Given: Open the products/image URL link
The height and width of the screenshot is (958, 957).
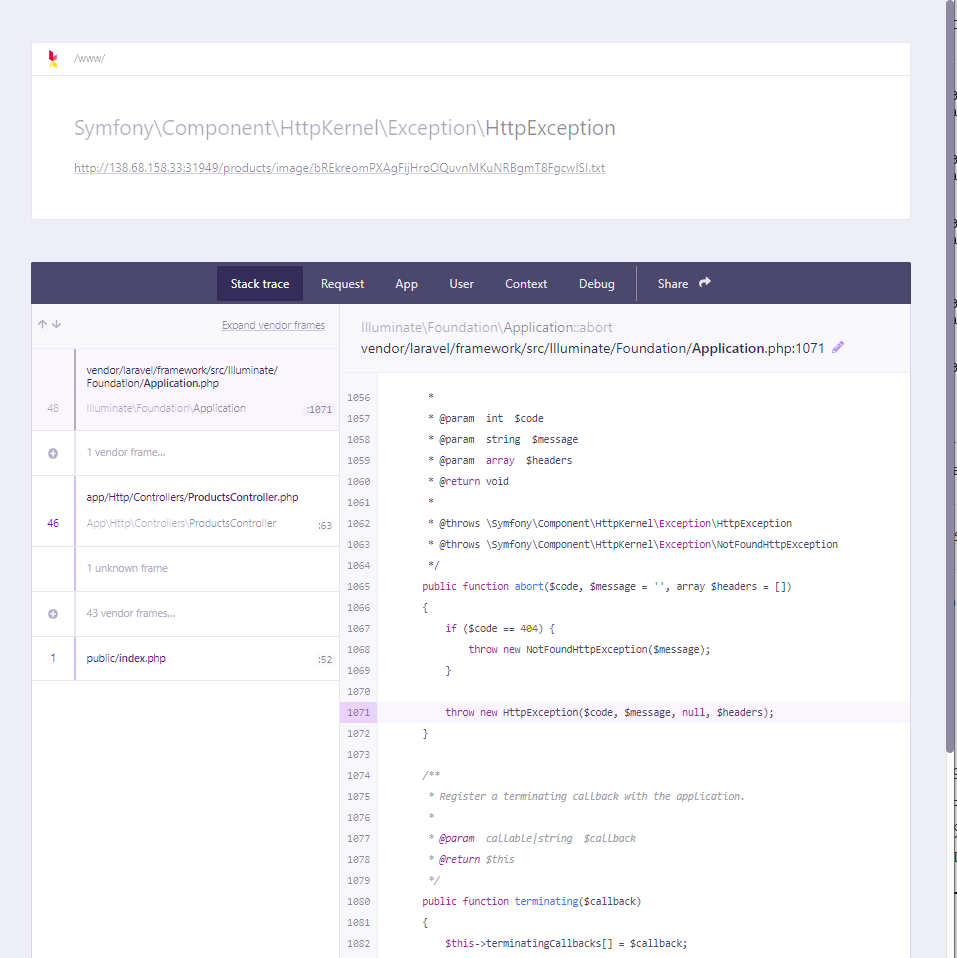Looking at the screenshot, I should (339, 168).
